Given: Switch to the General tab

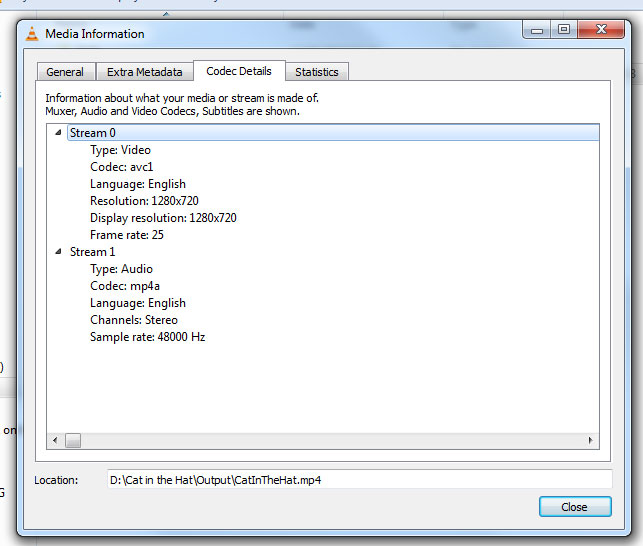Looking at the screenshot, I should pyautogui.click(x=66, y=72).
